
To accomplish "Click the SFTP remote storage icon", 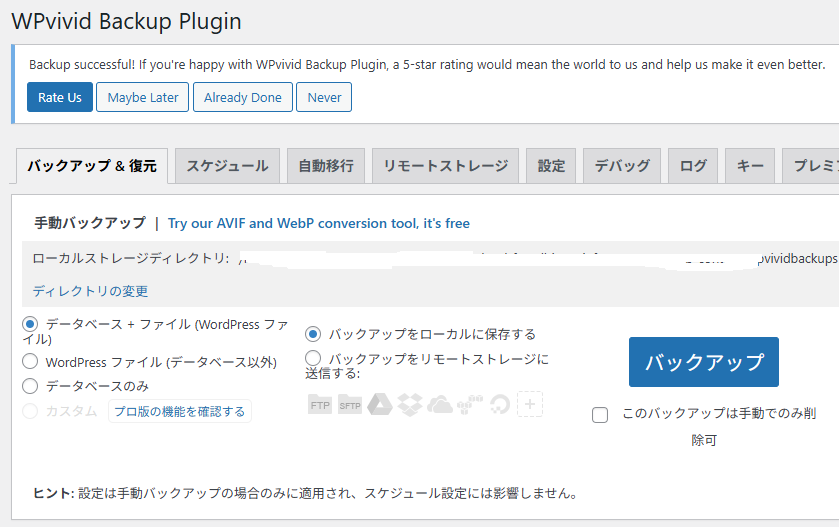I will pyautogui.click(x=349, y=405).
